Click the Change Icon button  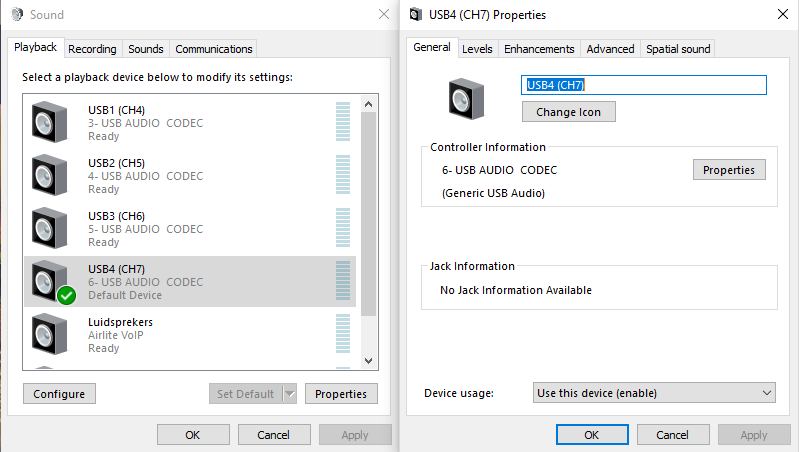click(568, 112)
